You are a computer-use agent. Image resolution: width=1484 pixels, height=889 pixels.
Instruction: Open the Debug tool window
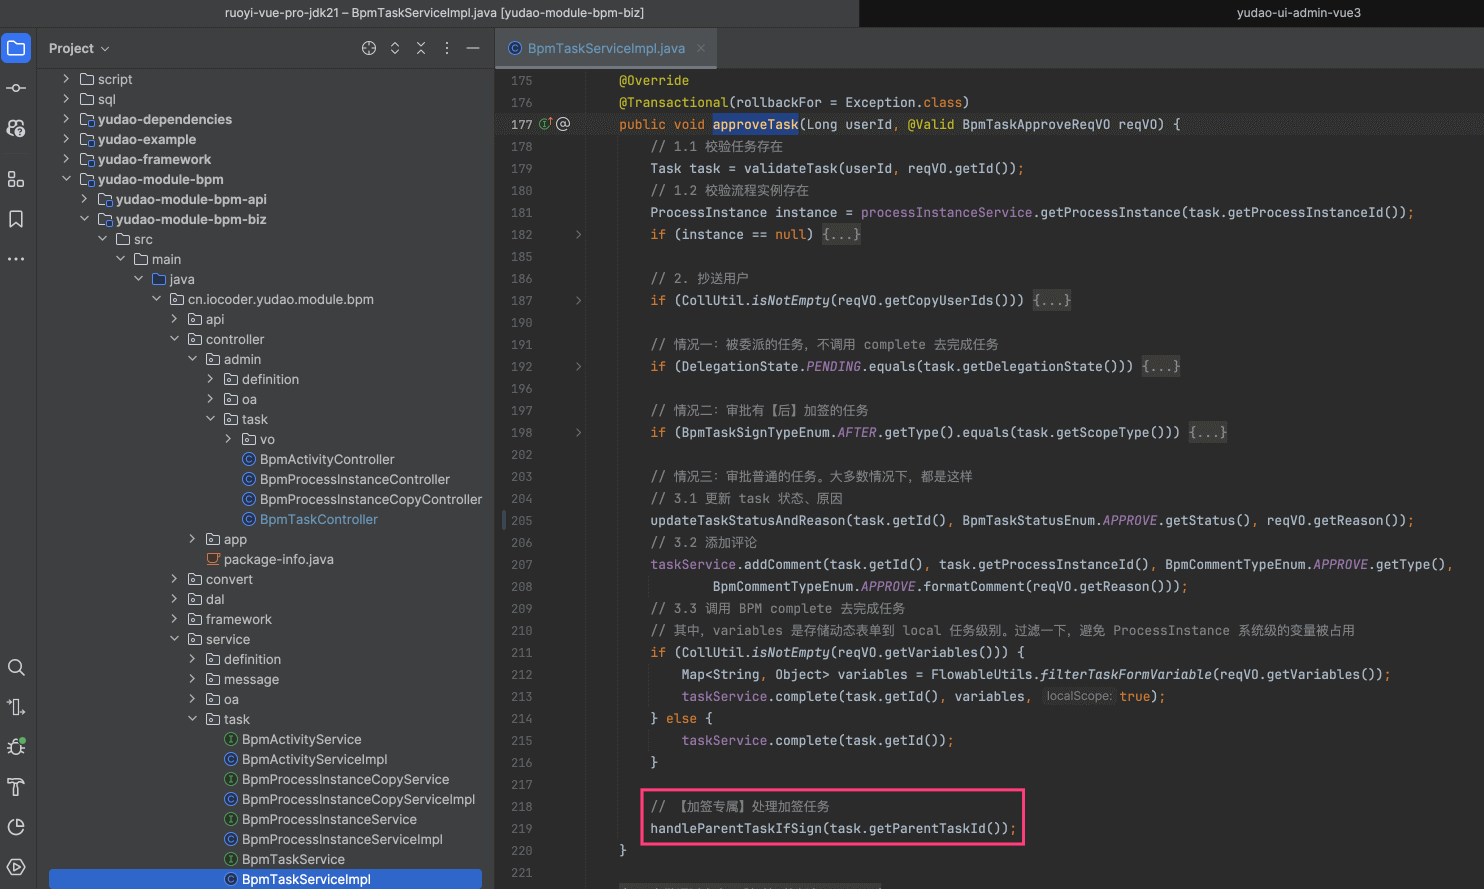[x=16, y=747]
